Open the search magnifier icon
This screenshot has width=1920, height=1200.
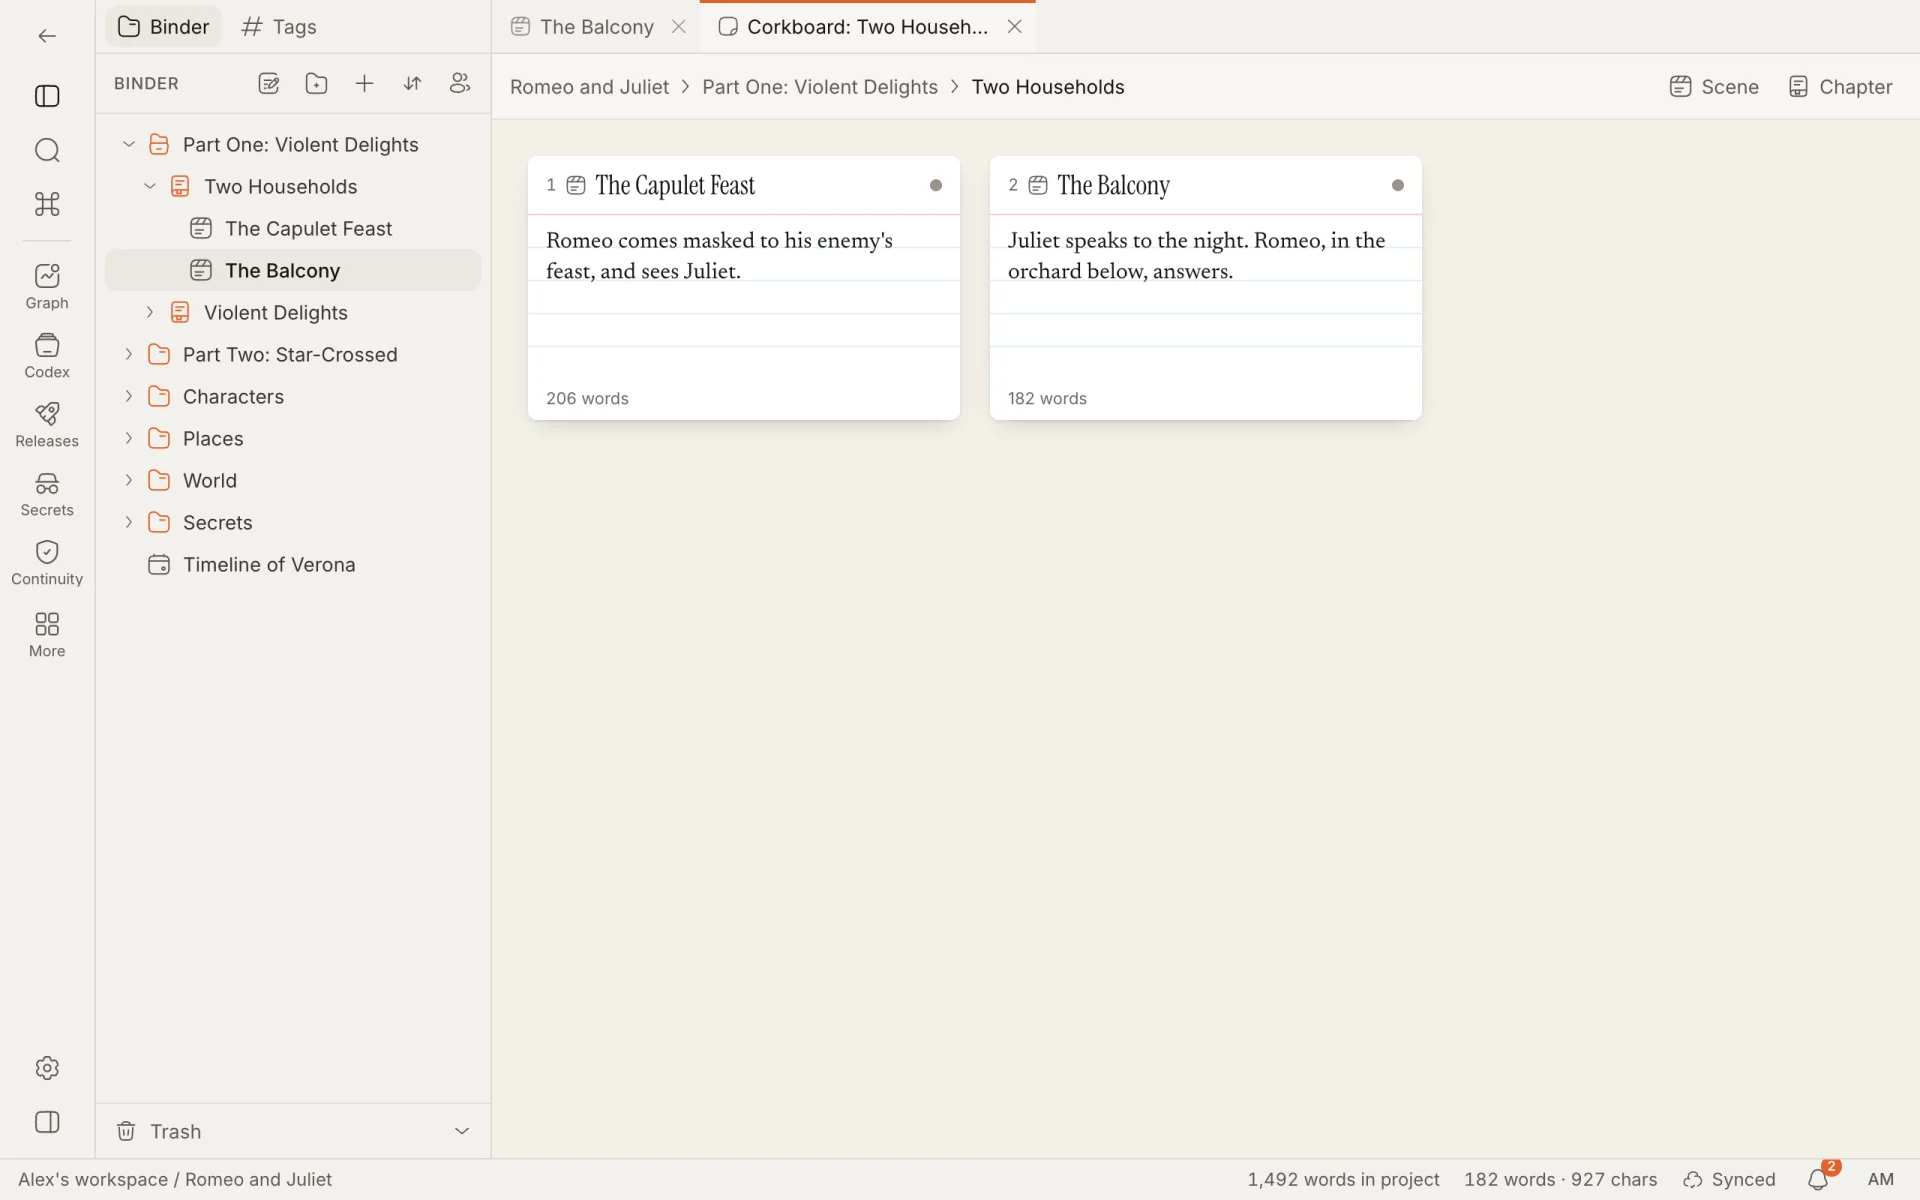coord(47,150)
